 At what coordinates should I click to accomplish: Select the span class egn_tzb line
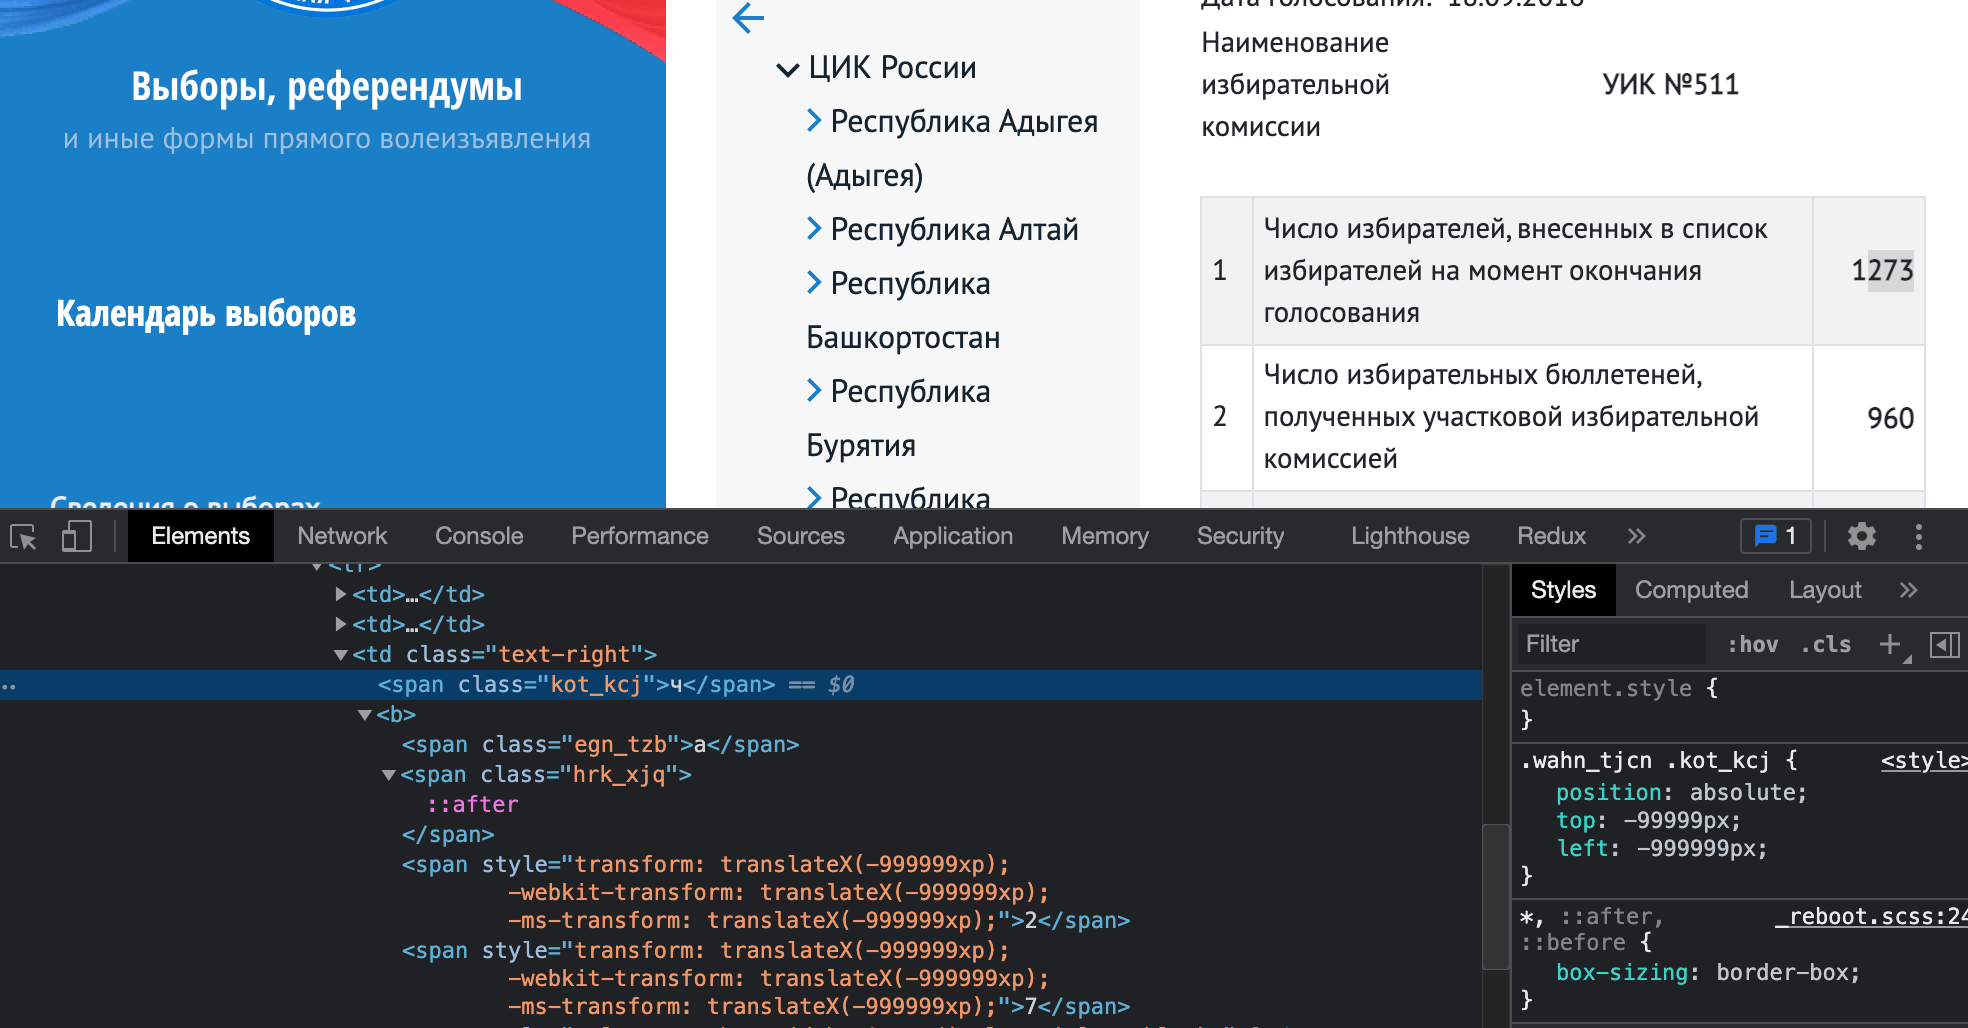pos(600,745)
